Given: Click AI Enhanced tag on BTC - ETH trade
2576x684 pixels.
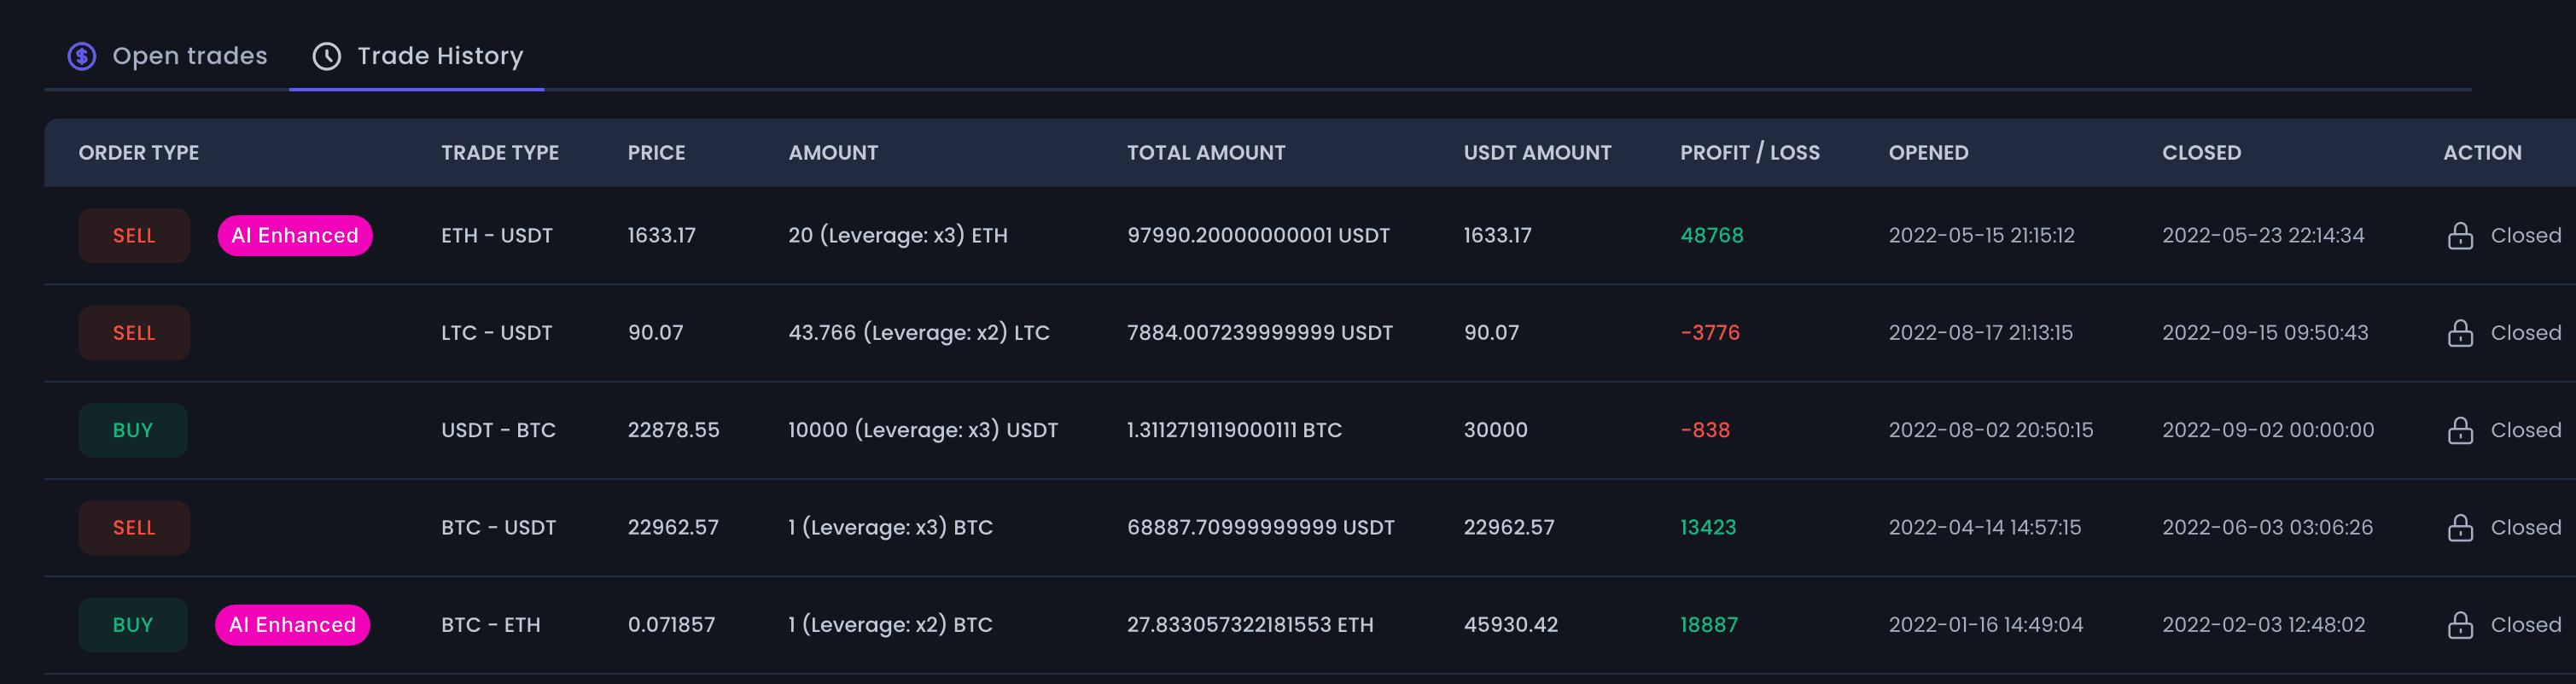Looking at the screenshot, I should (292, 624).
